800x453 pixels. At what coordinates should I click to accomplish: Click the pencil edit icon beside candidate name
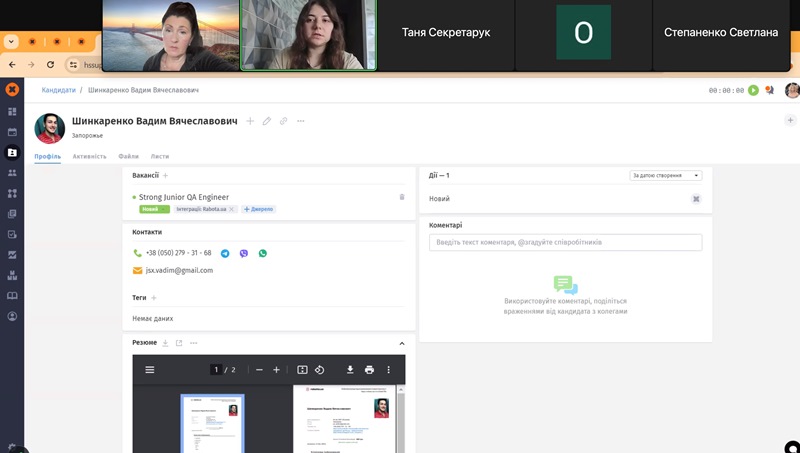pos(267,121)
